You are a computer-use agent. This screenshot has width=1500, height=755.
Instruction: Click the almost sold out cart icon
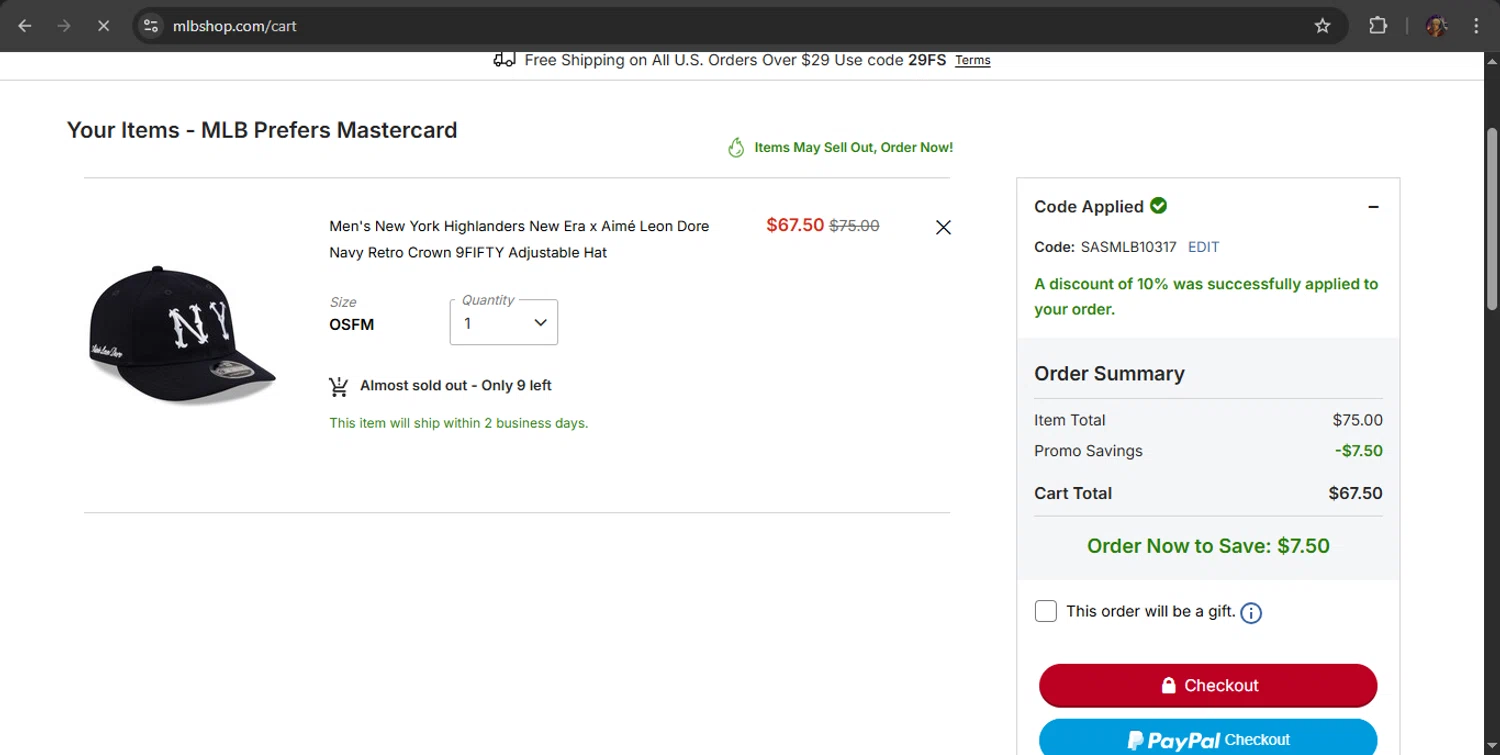pyautogui.click(x=339, y=386)
